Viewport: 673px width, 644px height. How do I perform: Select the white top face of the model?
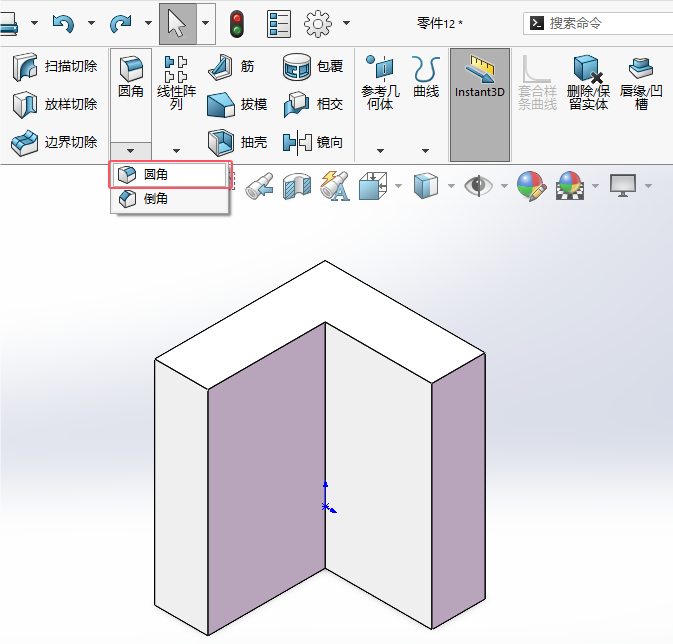pos(325,296)
